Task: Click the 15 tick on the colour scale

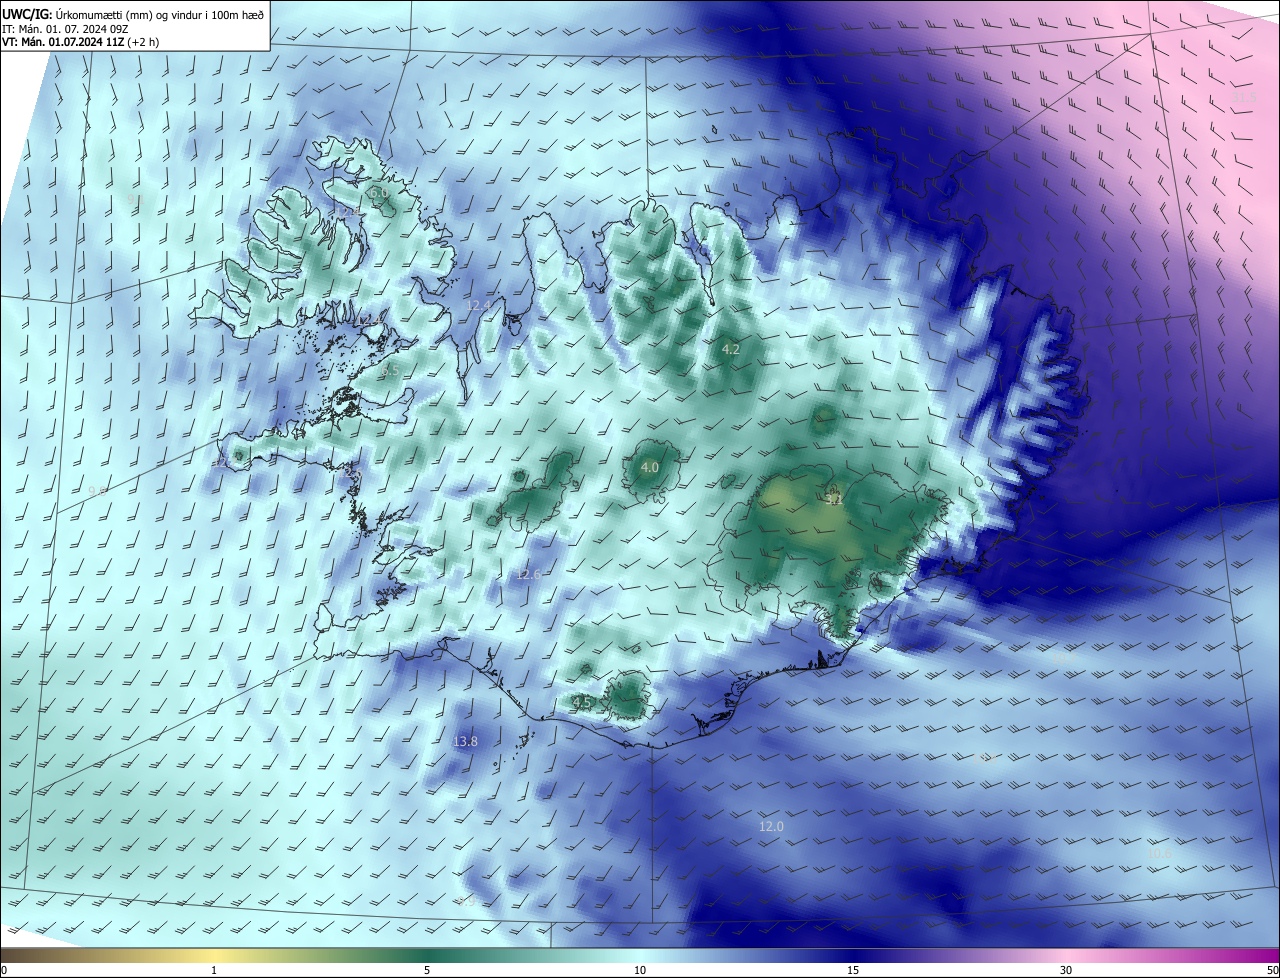Action: (853, 970)
